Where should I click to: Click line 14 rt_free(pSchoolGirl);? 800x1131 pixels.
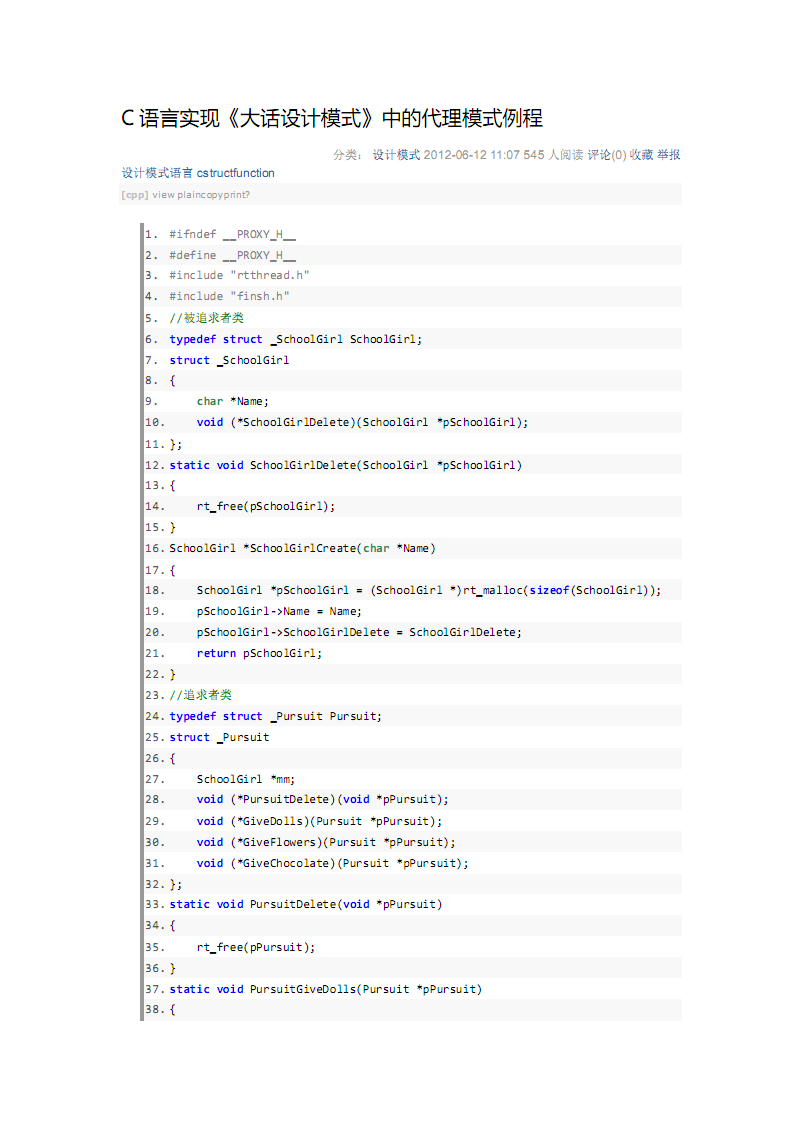tap(265, 506)
